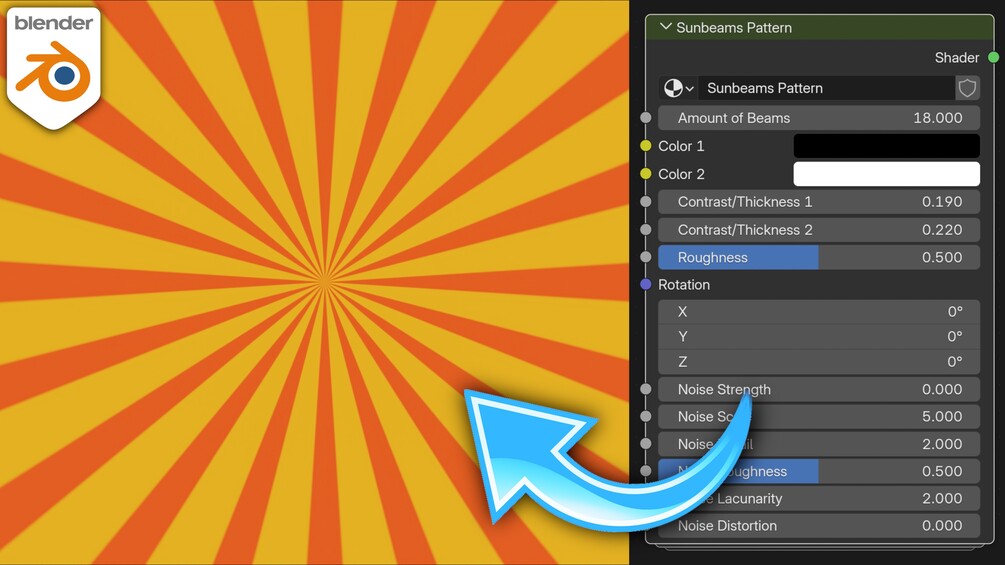Open the node group browse dropdown
This screenshot has width=1005, height=565.
679,88
